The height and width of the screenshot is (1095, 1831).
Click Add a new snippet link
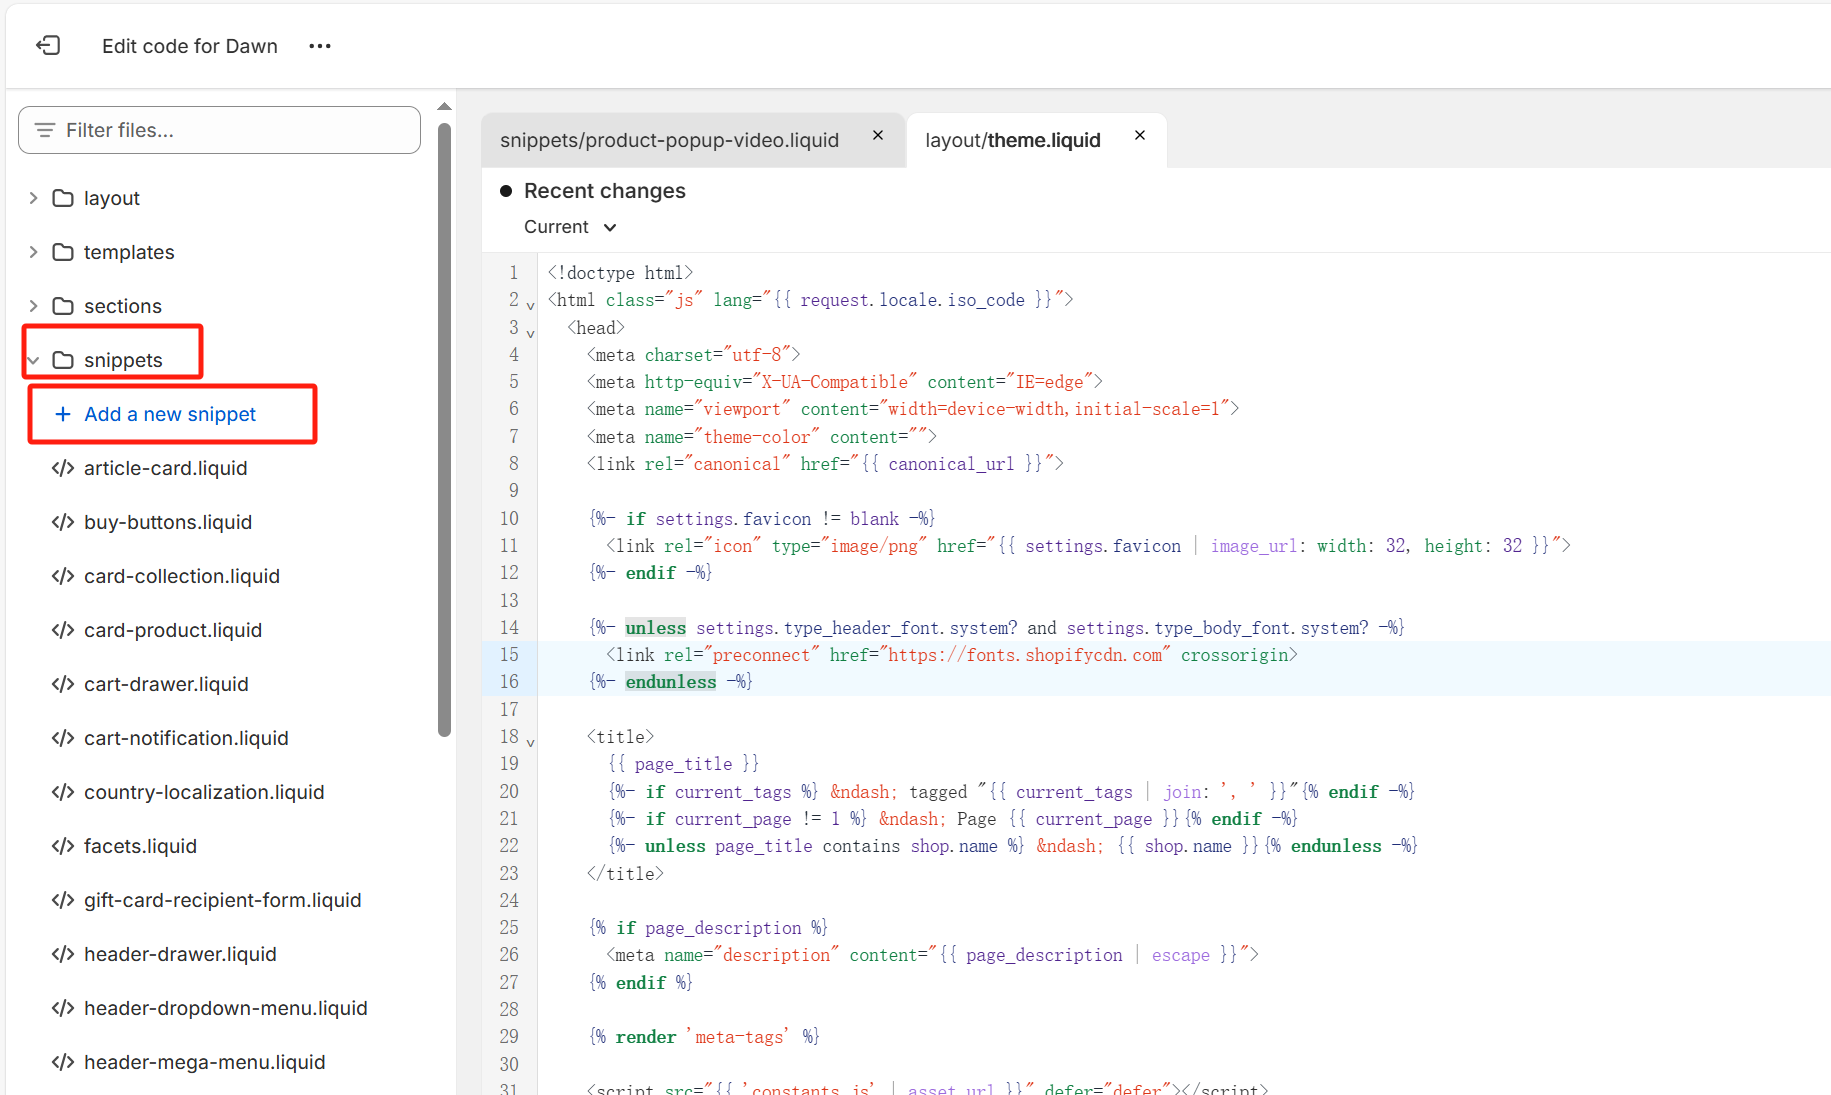click(x=170, y=414)
